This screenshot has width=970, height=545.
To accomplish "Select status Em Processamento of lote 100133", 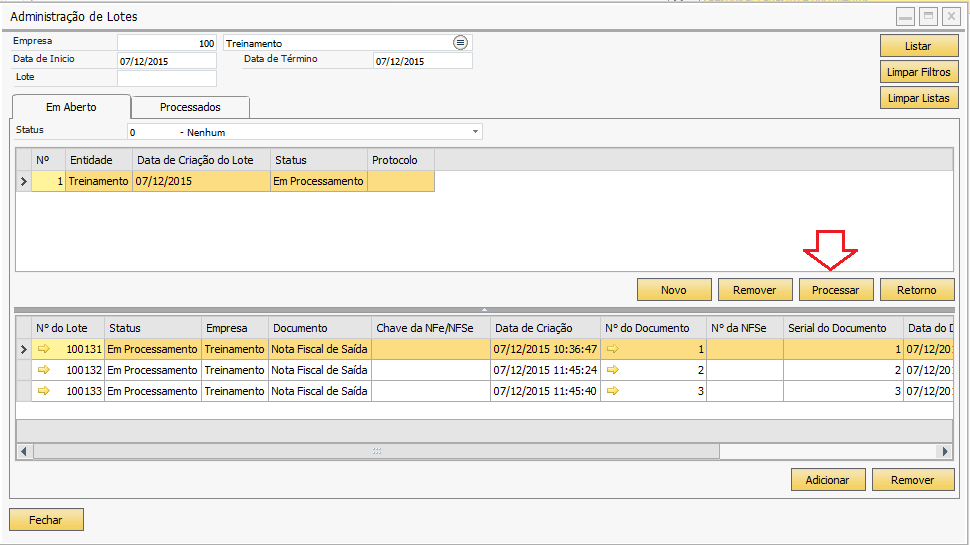I will [x=153, y=391].
